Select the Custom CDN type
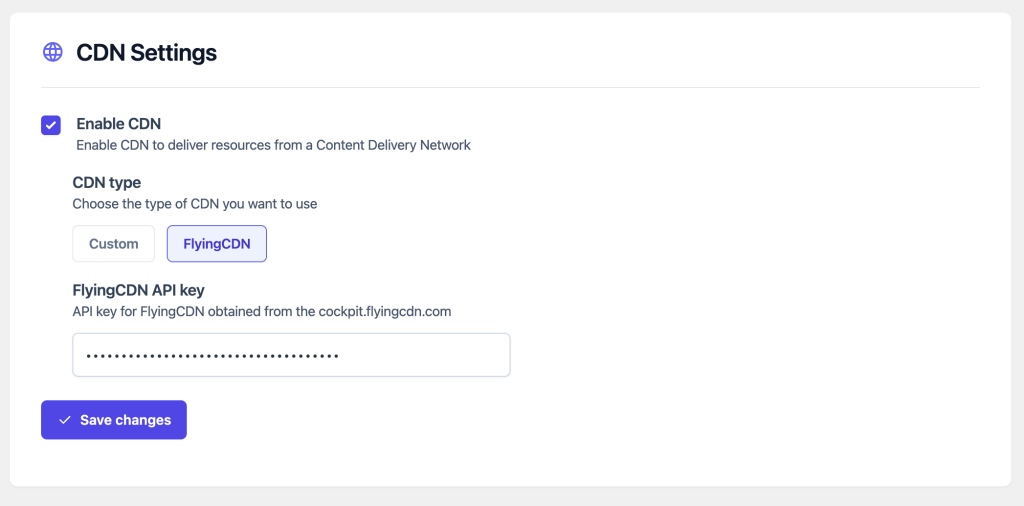1024x506 pixels. point(113,244)
